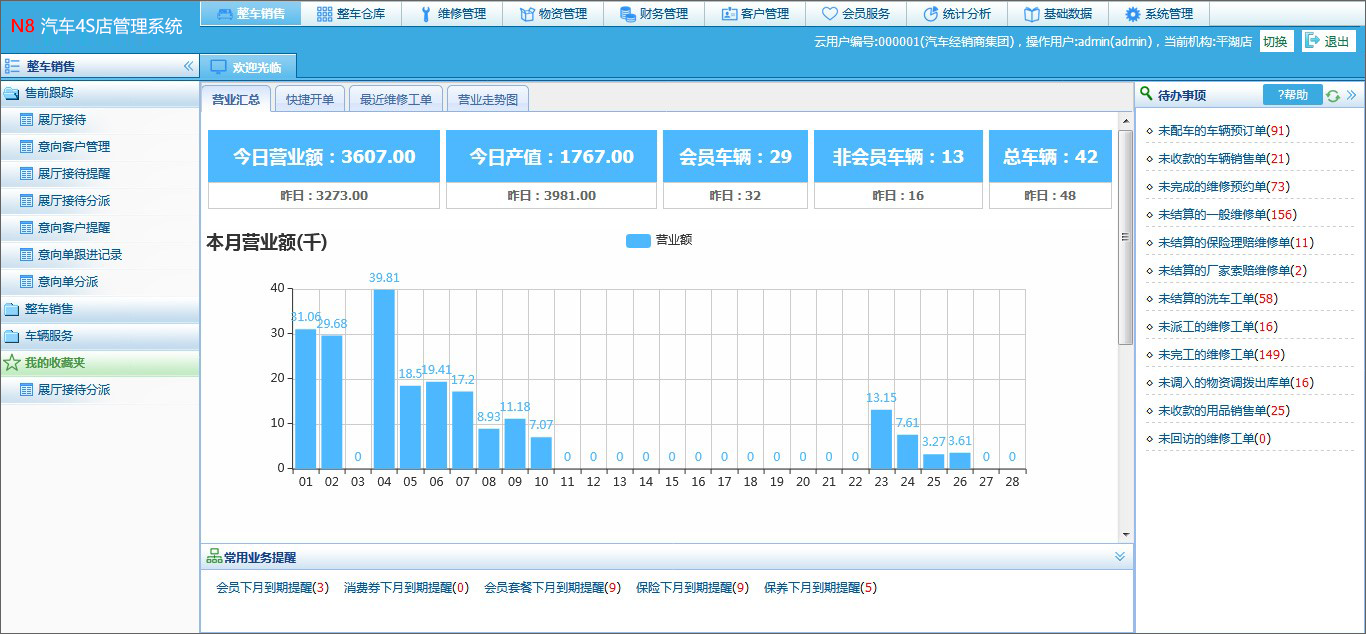The height and width of the screenshot is (634, 1366).
Task: Click the book icon beside 基础数据
Action: [1032, 14]
